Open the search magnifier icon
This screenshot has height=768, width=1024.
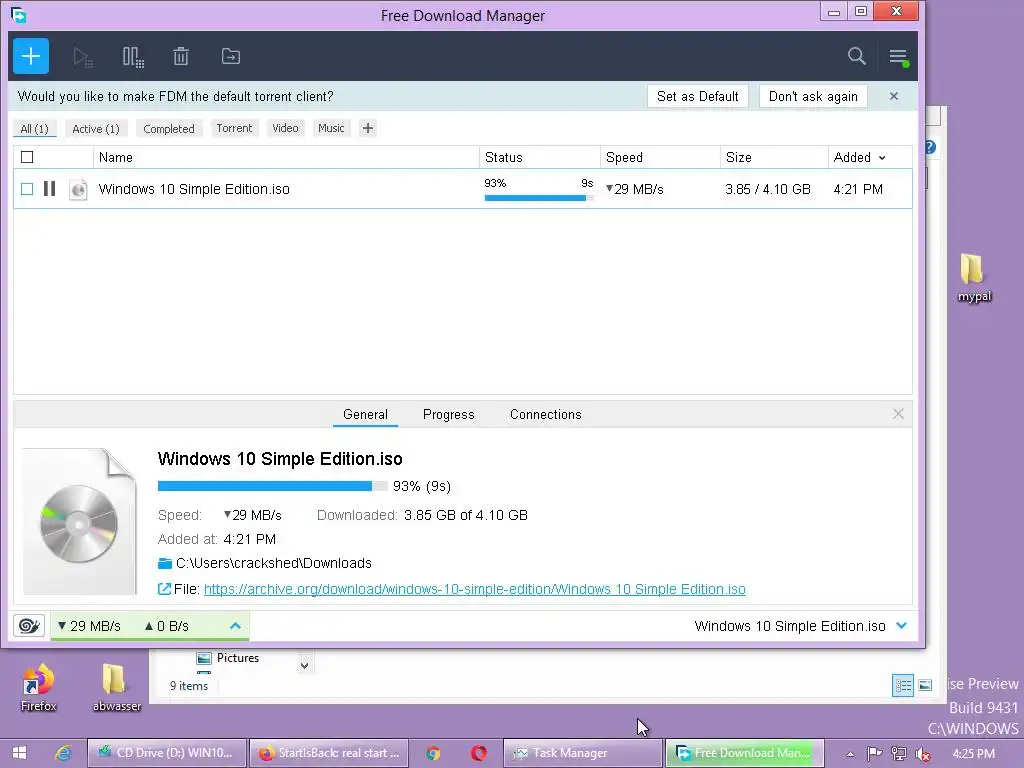[856, 56]
